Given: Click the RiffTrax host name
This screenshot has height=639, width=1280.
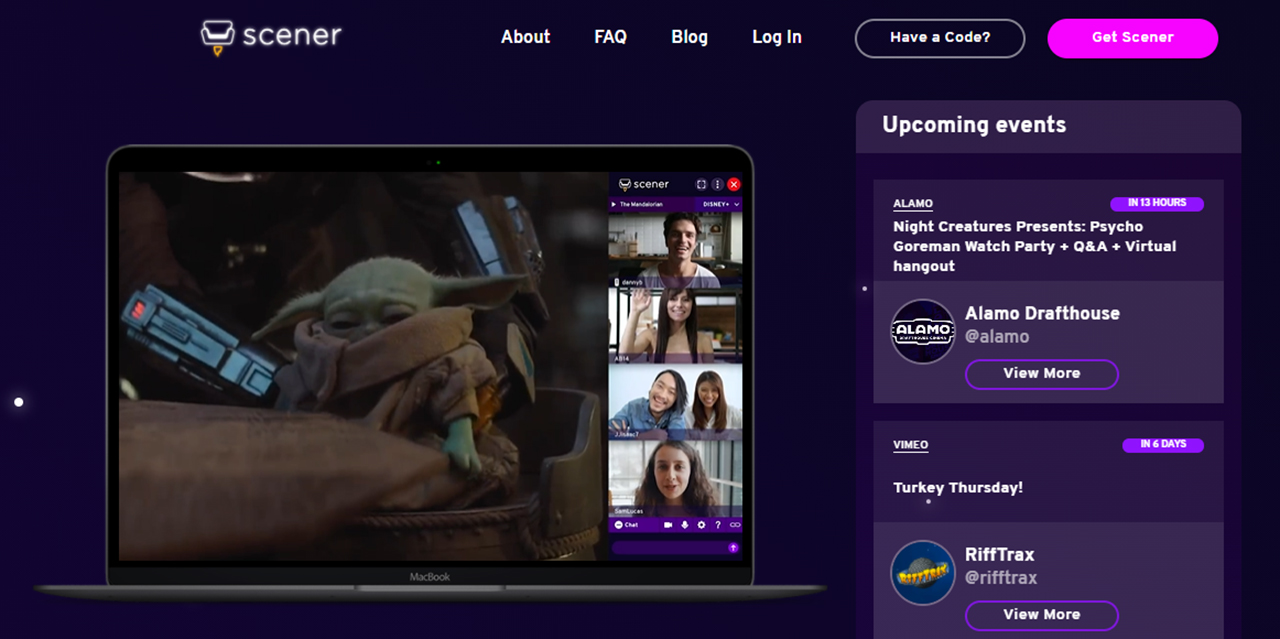Looking at the screenshot, I should point(1000,554).
